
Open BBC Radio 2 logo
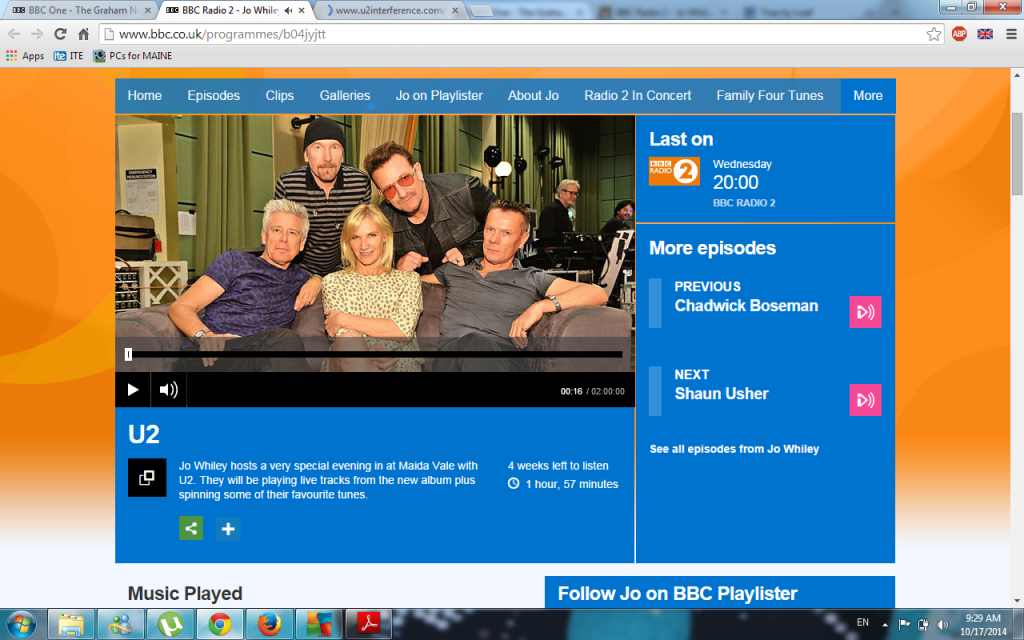click(674, 172)
